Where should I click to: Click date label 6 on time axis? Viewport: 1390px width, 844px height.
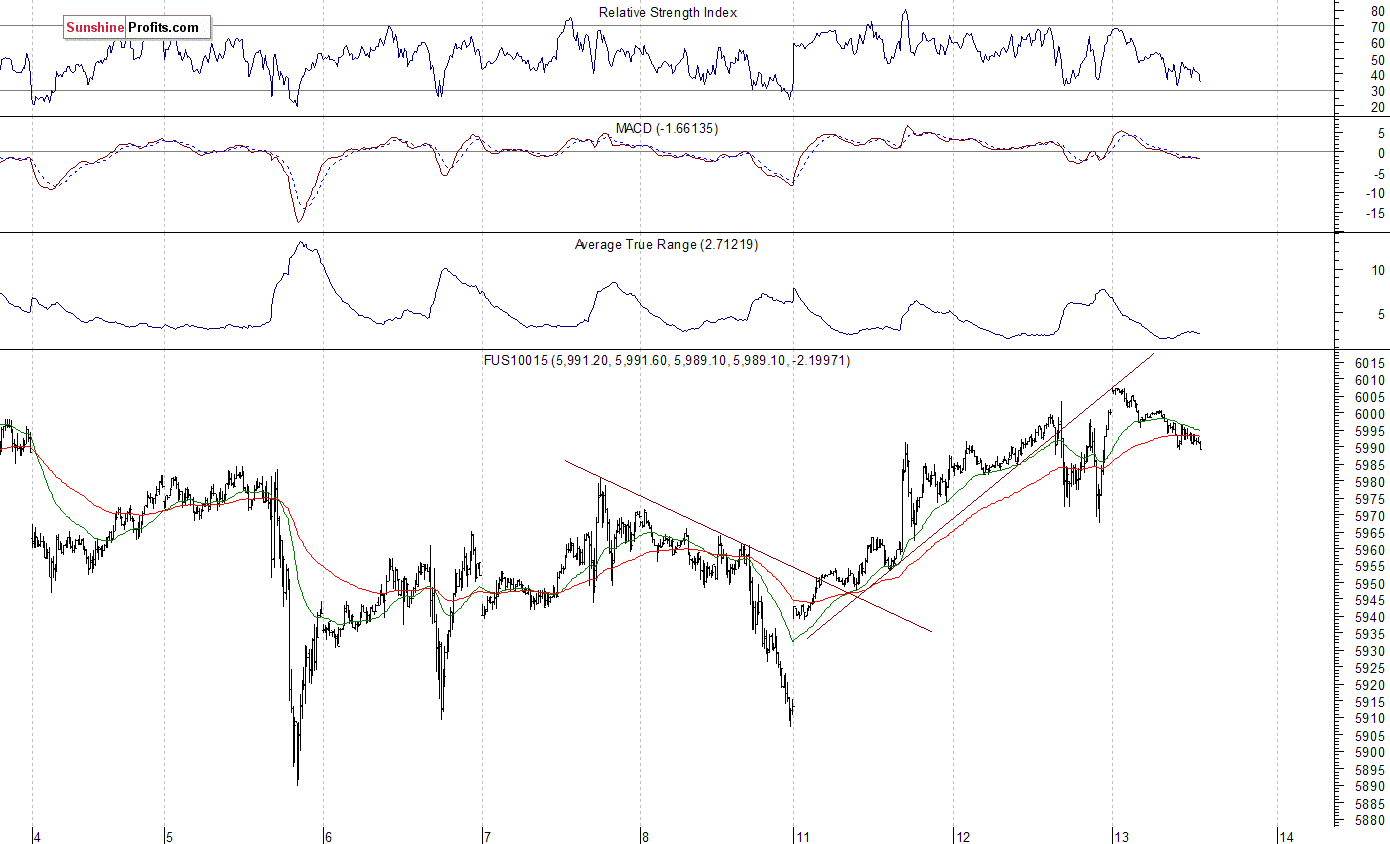(x=329, y=836)
